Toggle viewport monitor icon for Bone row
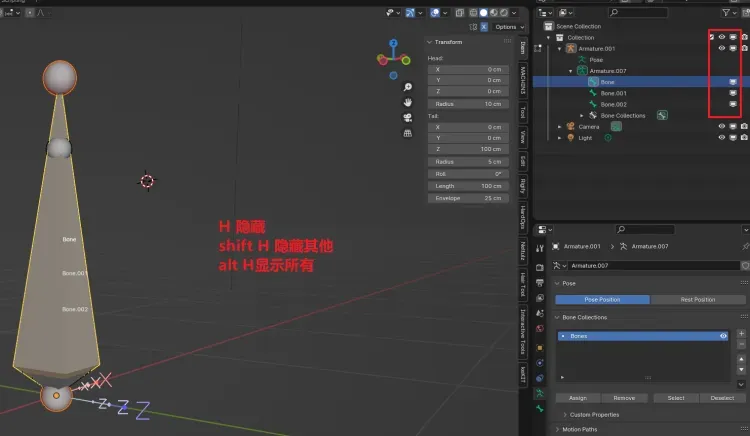 [x=733, y=82]
